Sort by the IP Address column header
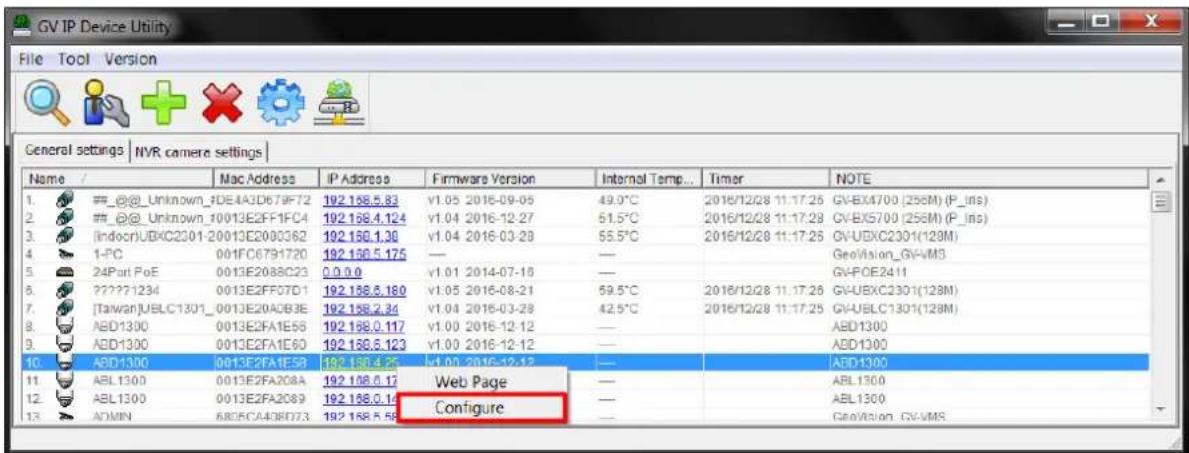1189x453 pixels. pos(372,179)
